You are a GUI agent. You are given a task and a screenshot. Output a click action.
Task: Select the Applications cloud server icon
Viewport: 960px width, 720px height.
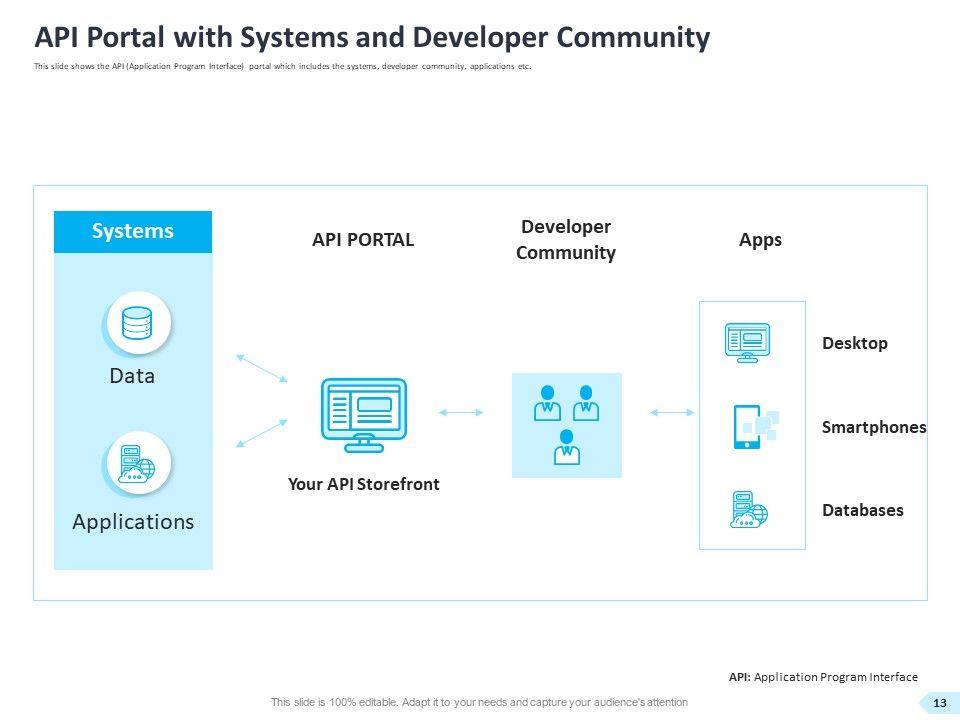tap(138, 463)
